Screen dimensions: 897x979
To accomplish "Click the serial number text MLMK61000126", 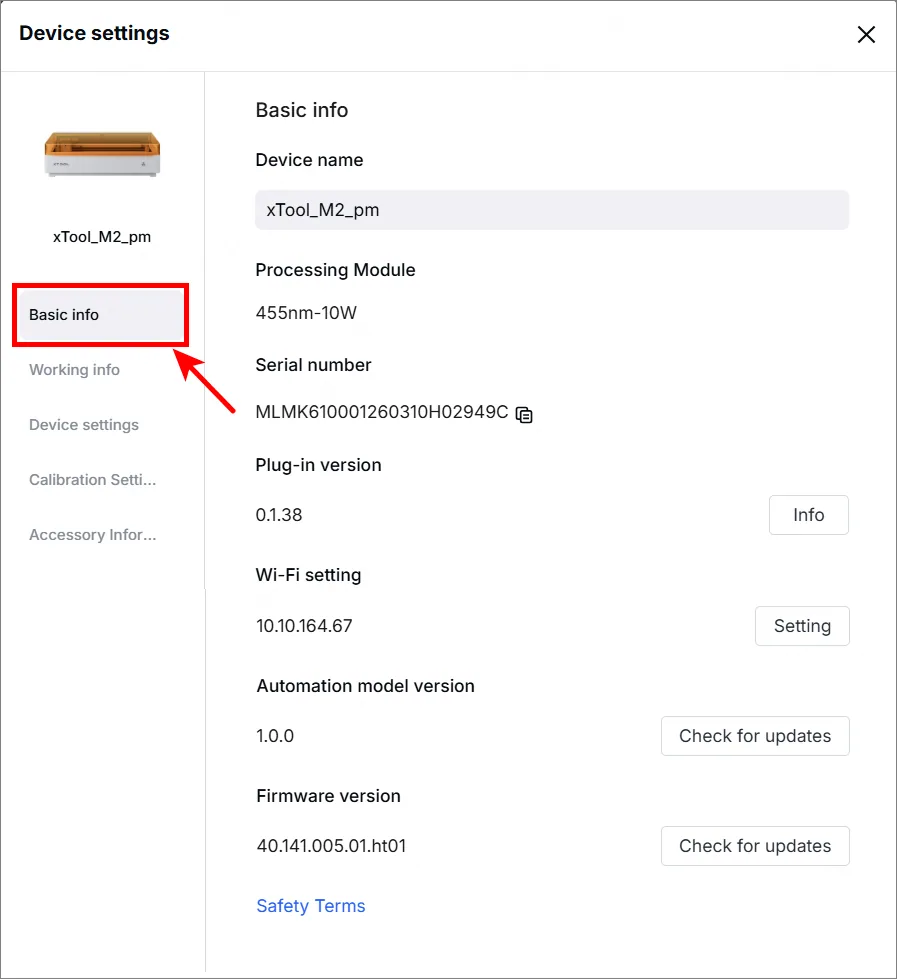I will click(x=382, y=412).
